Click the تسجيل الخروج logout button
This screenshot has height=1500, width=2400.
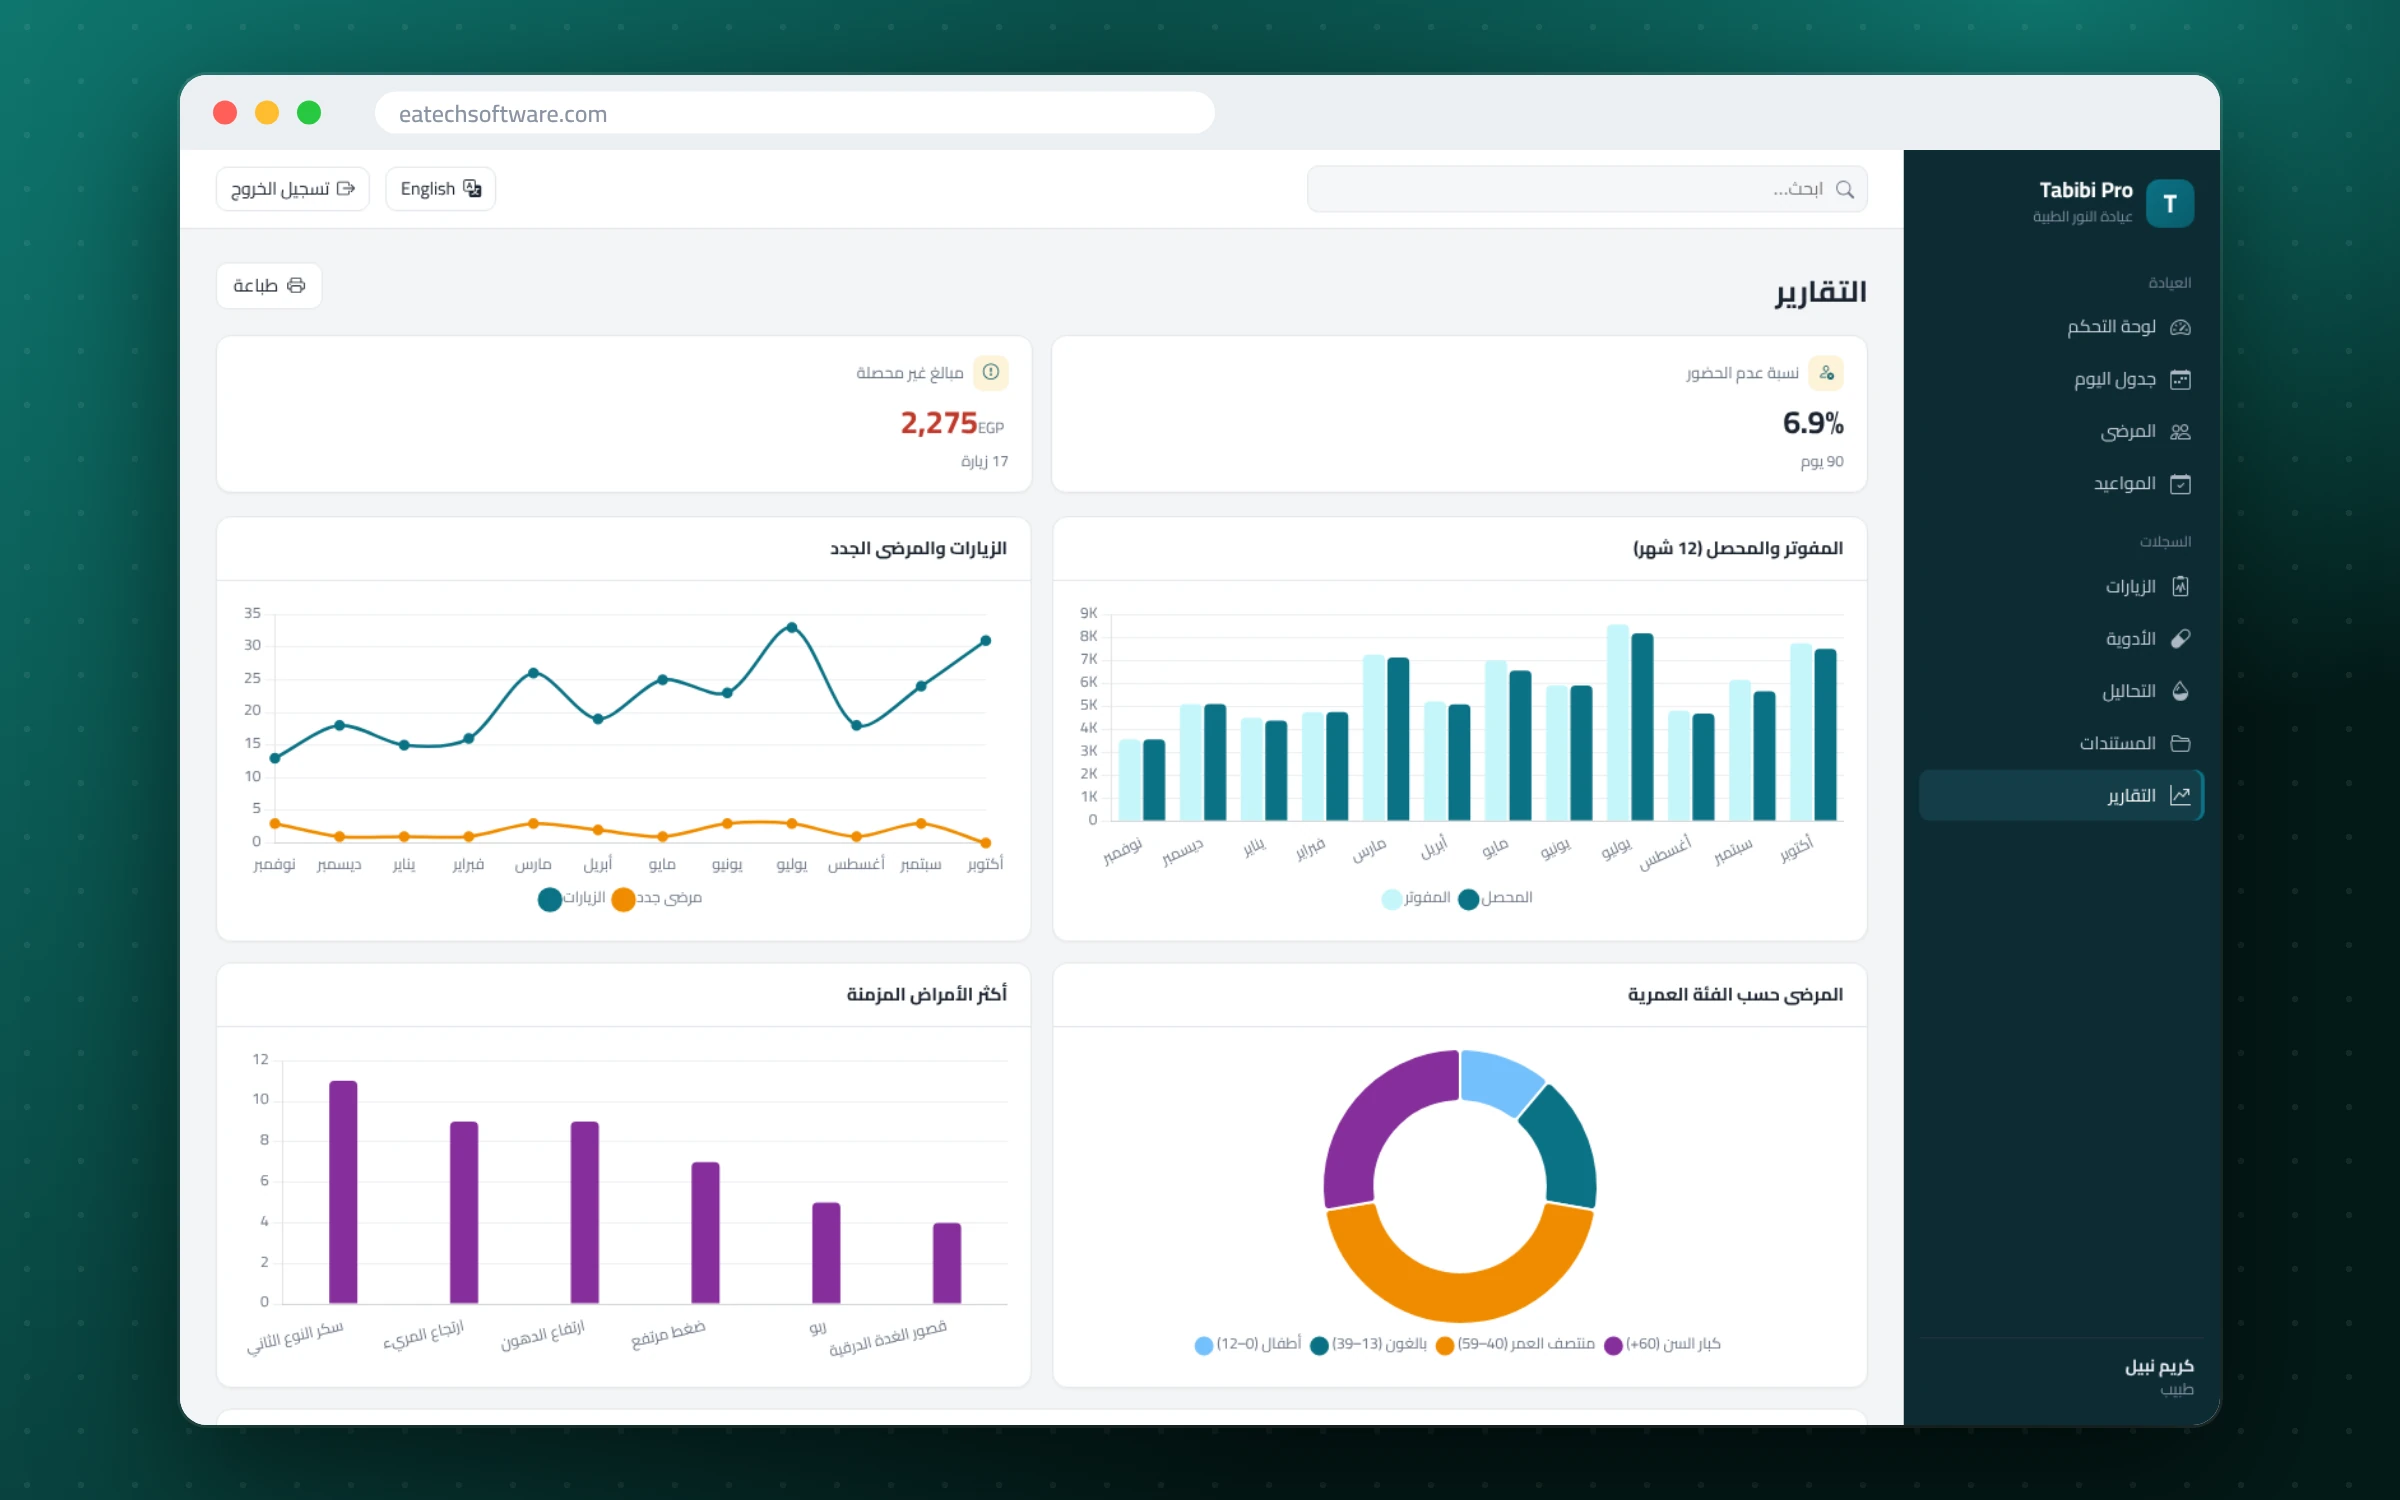coord(293,189)
